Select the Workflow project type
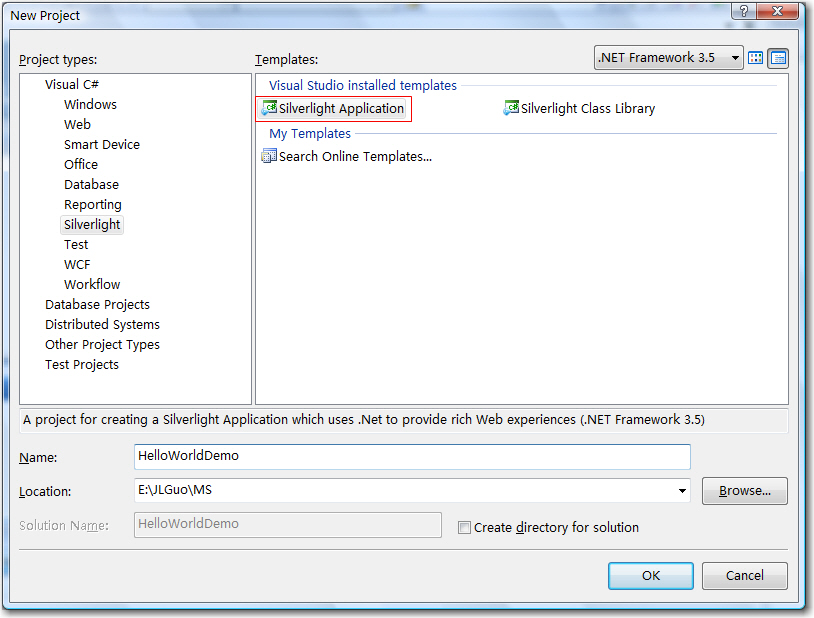 [92, 285]
